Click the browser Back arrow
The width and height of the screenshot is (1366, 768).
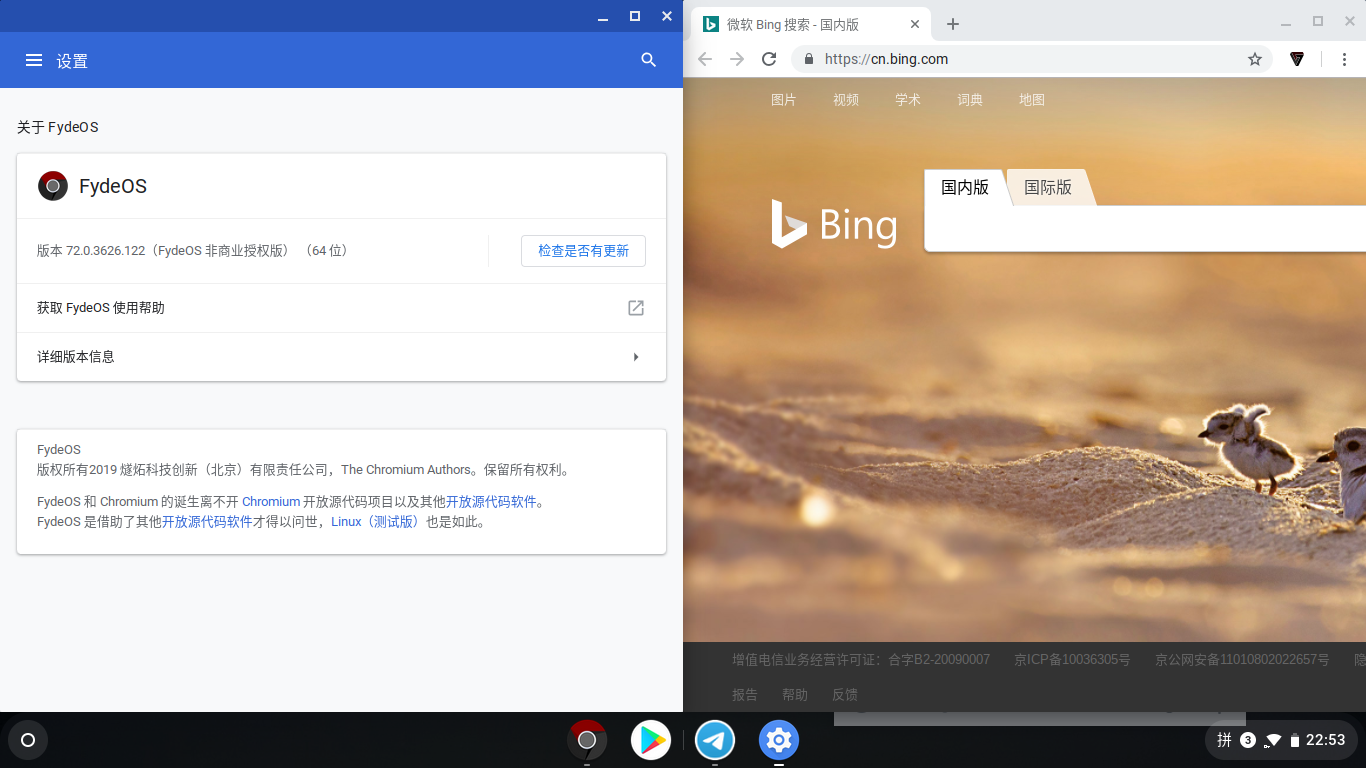pyautogui.click(x=705, y=59)
